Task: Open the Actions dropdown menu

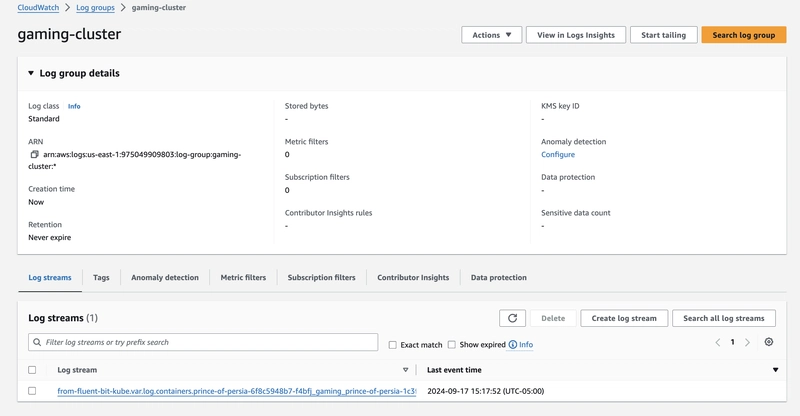Action: (491, 35)
